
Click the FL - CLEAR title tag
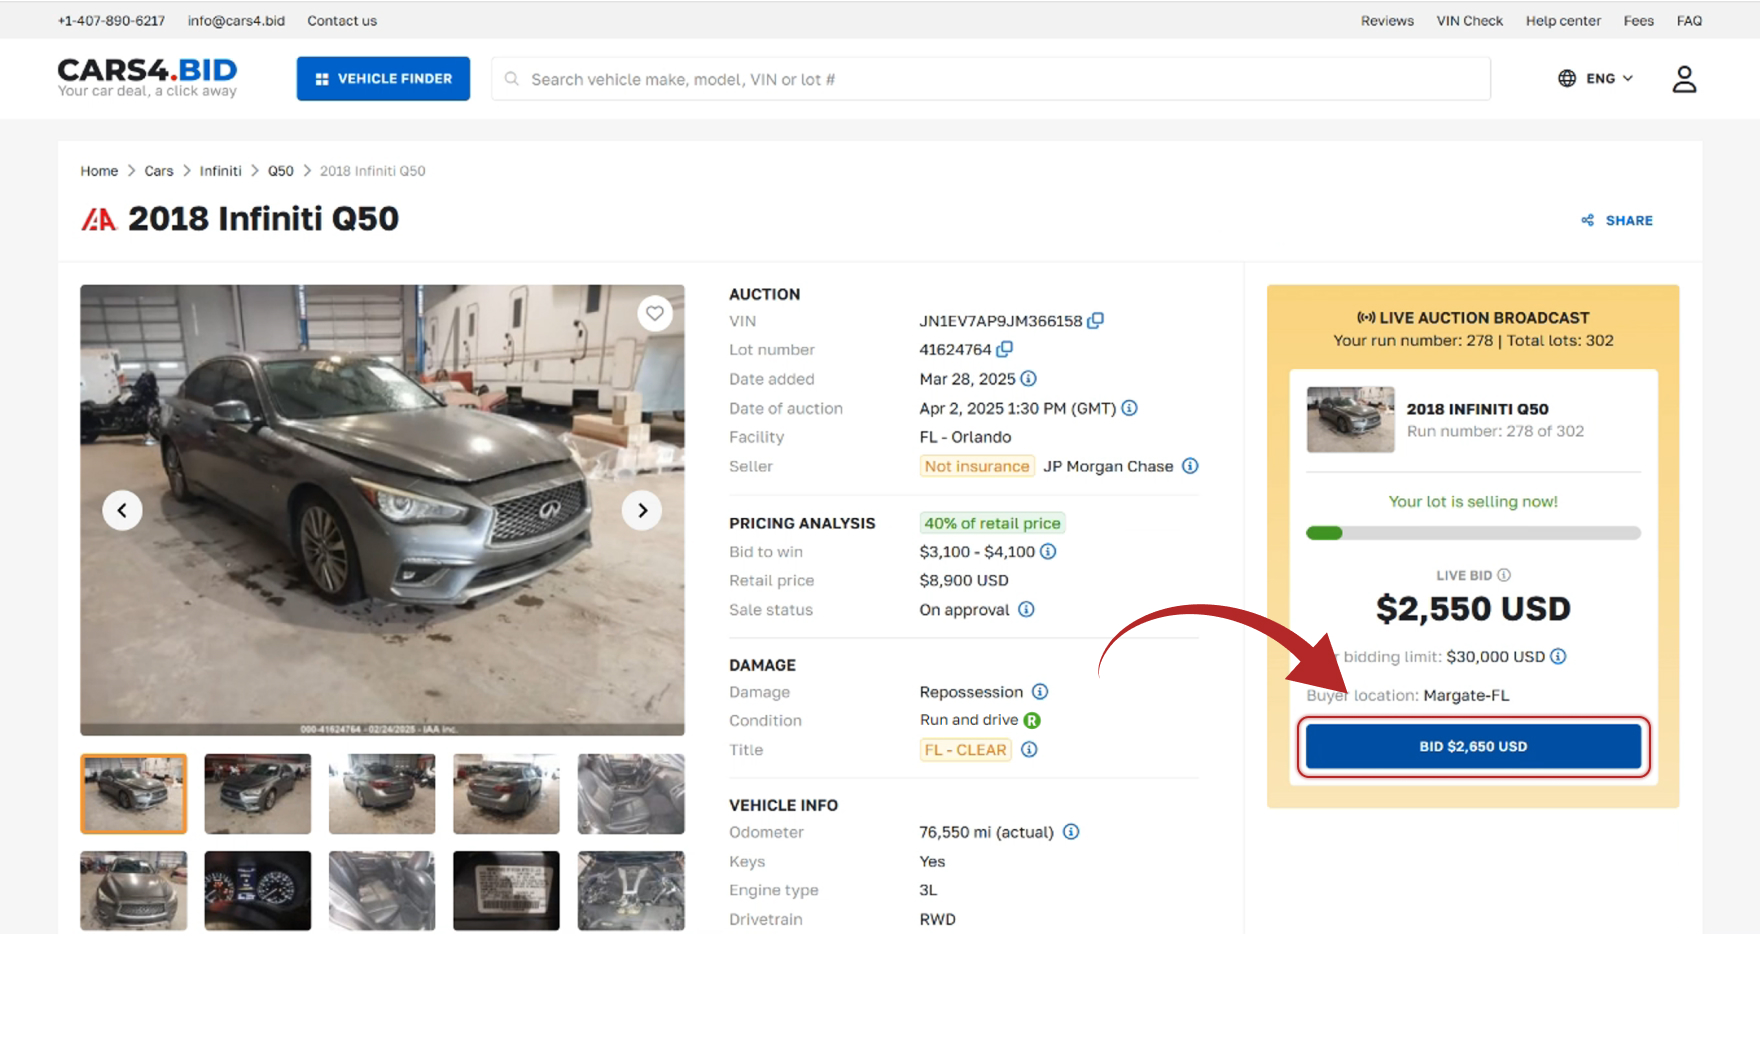pos(965,750)
